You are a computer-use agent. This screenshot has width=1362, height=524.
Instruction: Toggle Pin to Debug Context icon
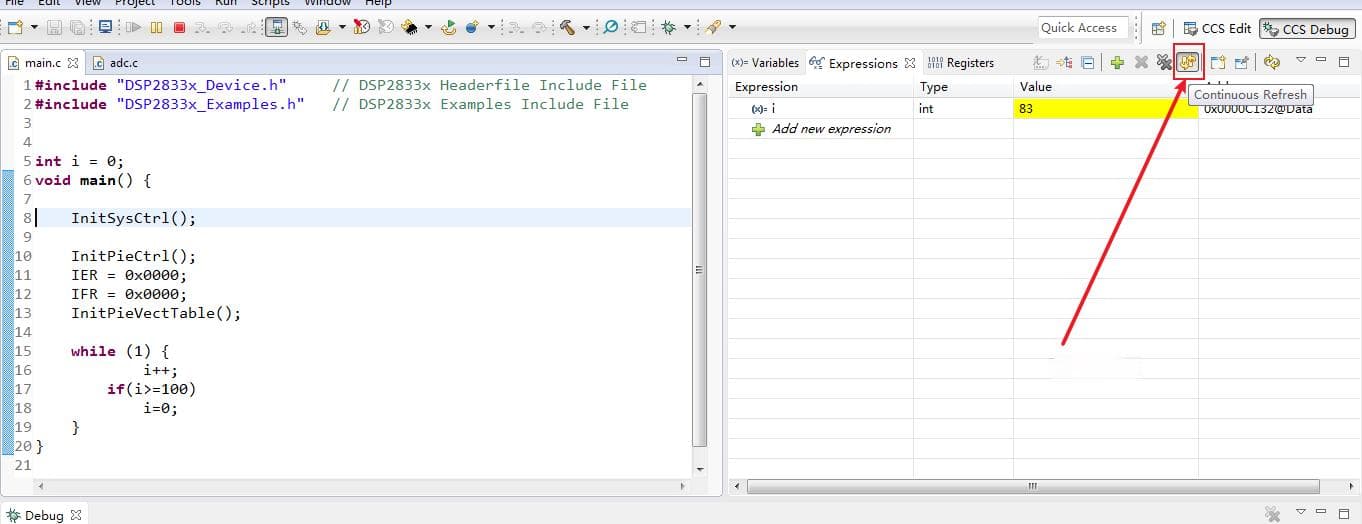[x=1242, y=62]
